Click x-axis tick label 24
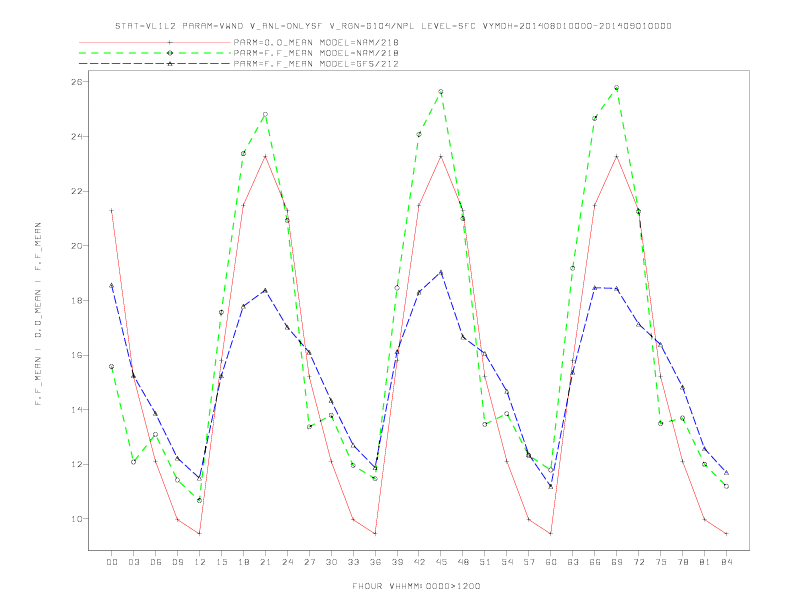The width and height of the screenshot is (792, 612). 287,562
